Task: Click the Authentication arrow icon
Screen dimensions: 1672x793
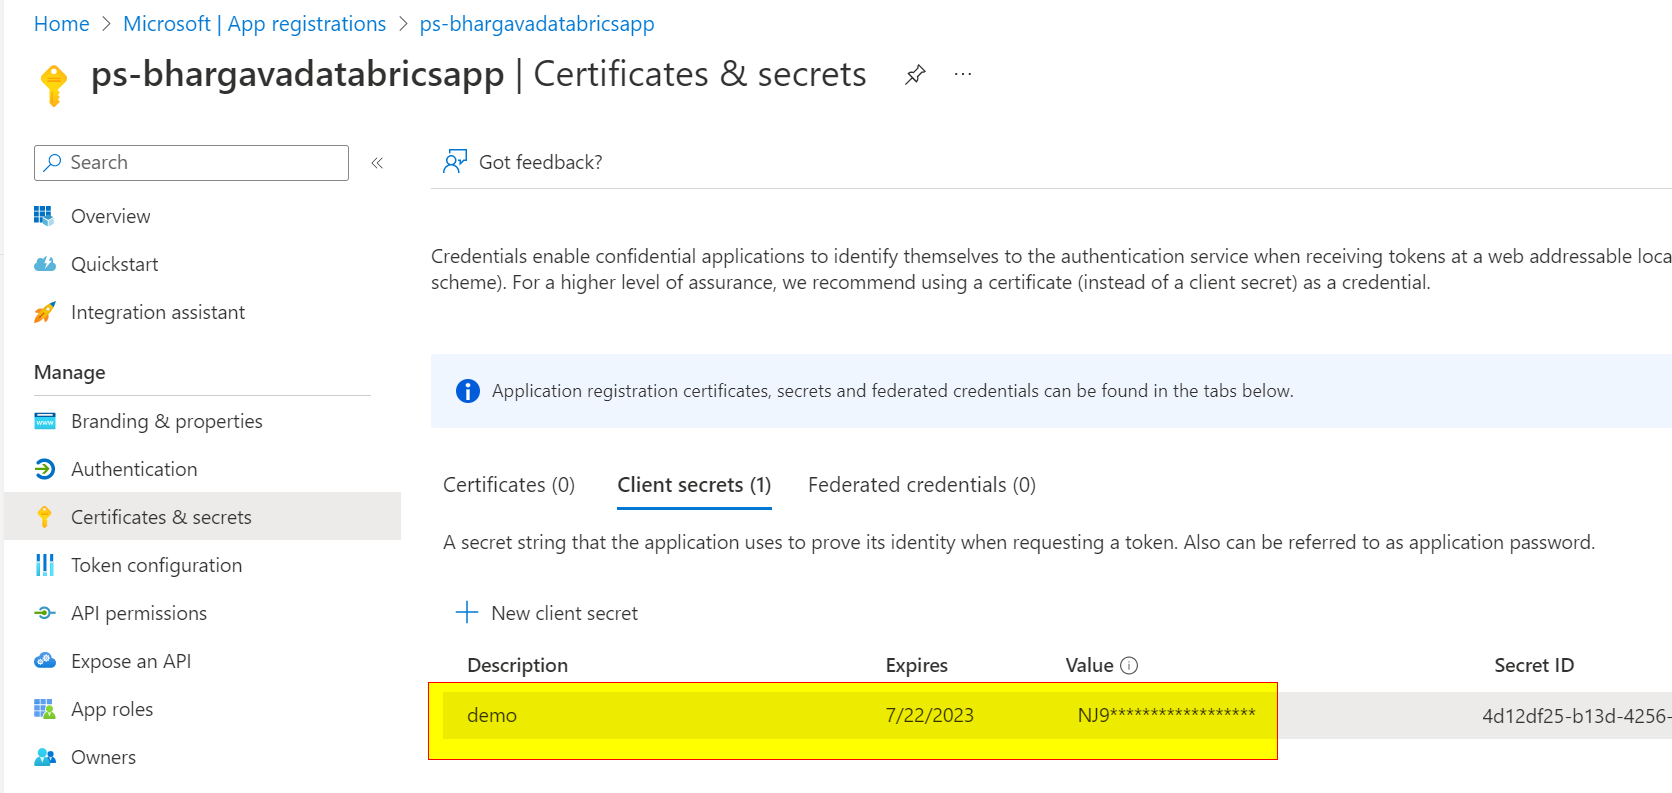Action: pyautogui.click(x=45, y=469)
